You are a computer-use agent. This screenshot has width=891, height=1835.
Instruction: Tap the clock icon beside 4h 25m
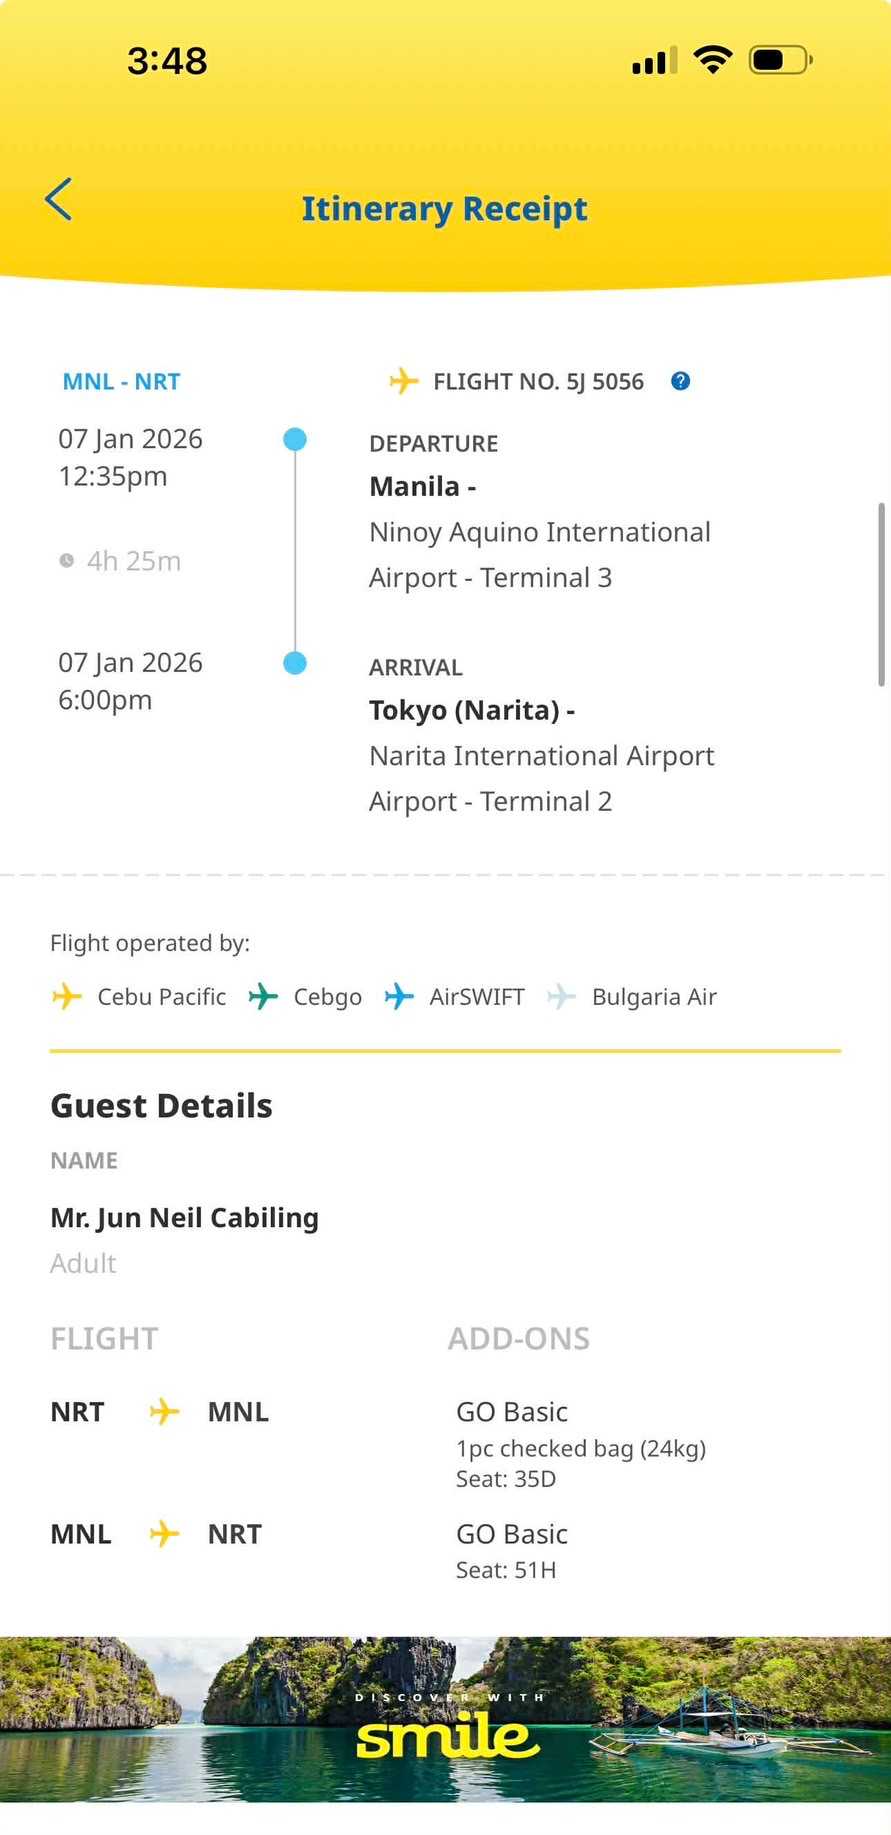pos(66,561)
